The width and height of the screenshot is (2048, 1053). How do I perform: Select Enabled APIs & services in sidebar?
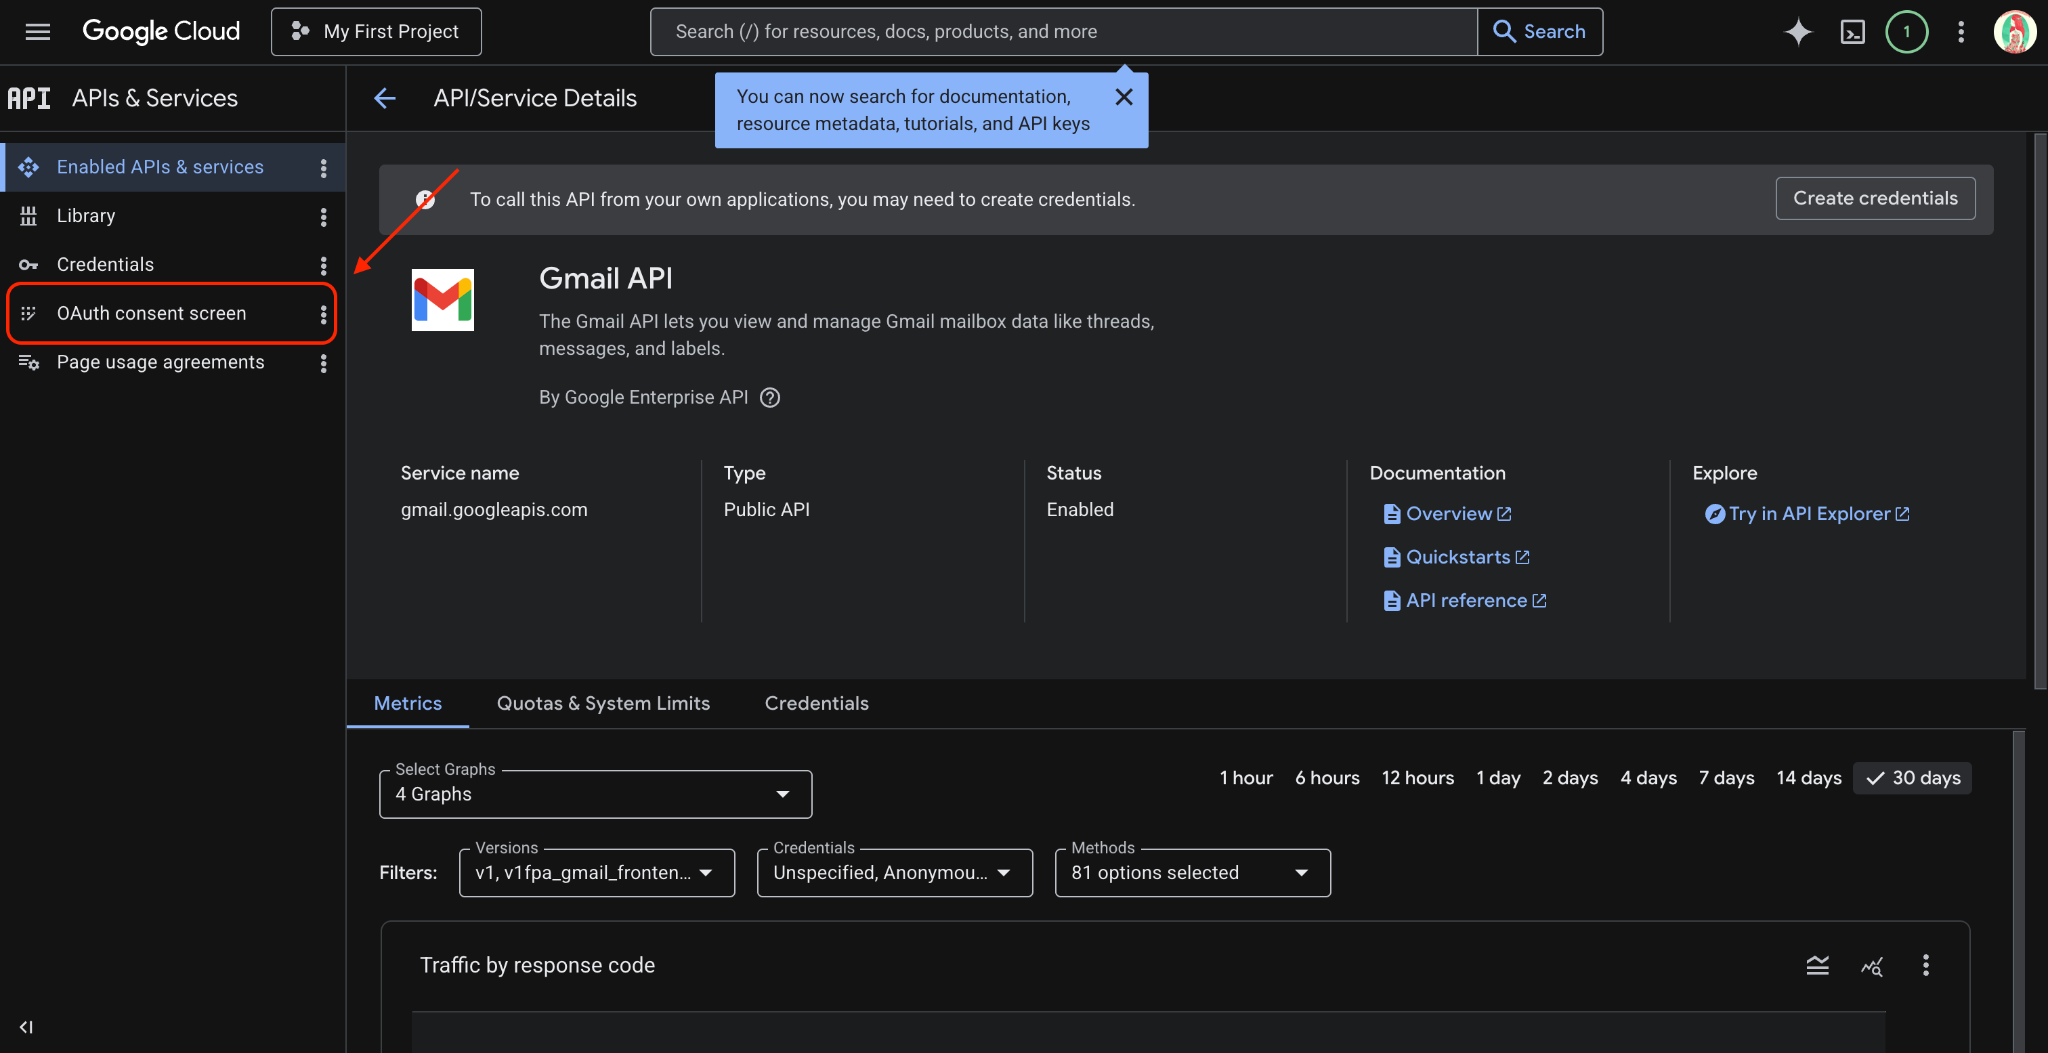pos(160,167)
